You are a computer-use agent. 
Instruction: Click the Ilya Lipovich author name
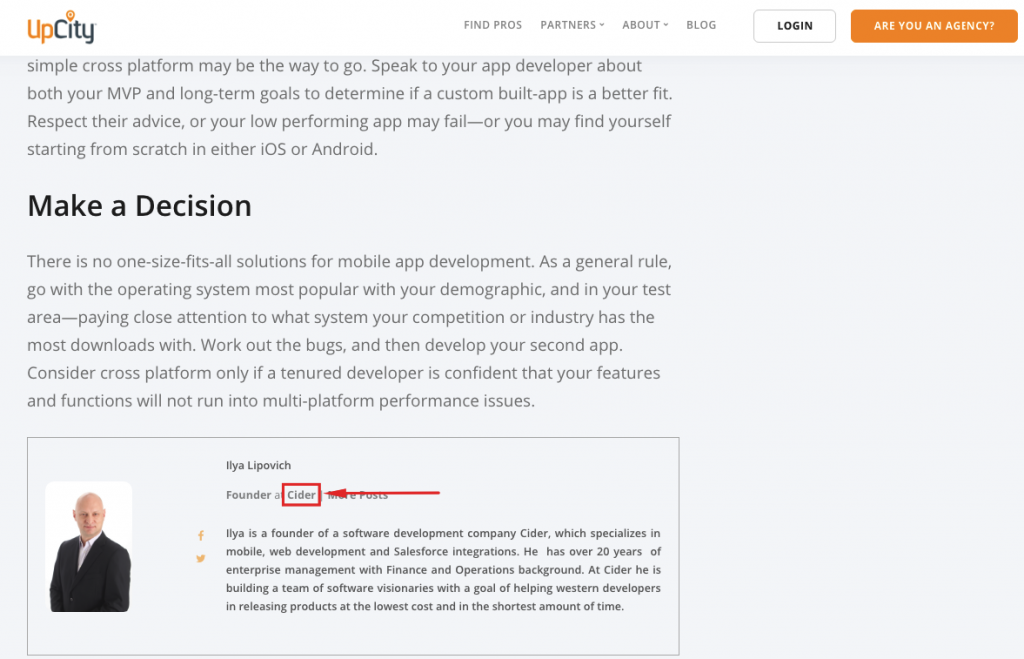coord(259,465)
